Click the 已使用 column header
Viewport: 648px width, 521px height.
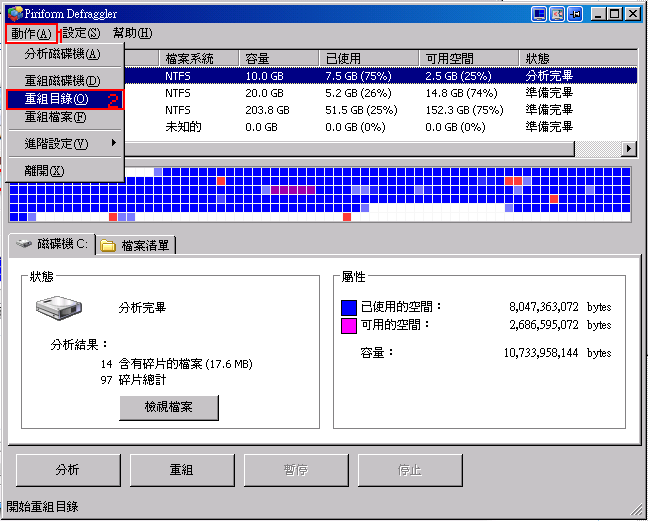369,59
